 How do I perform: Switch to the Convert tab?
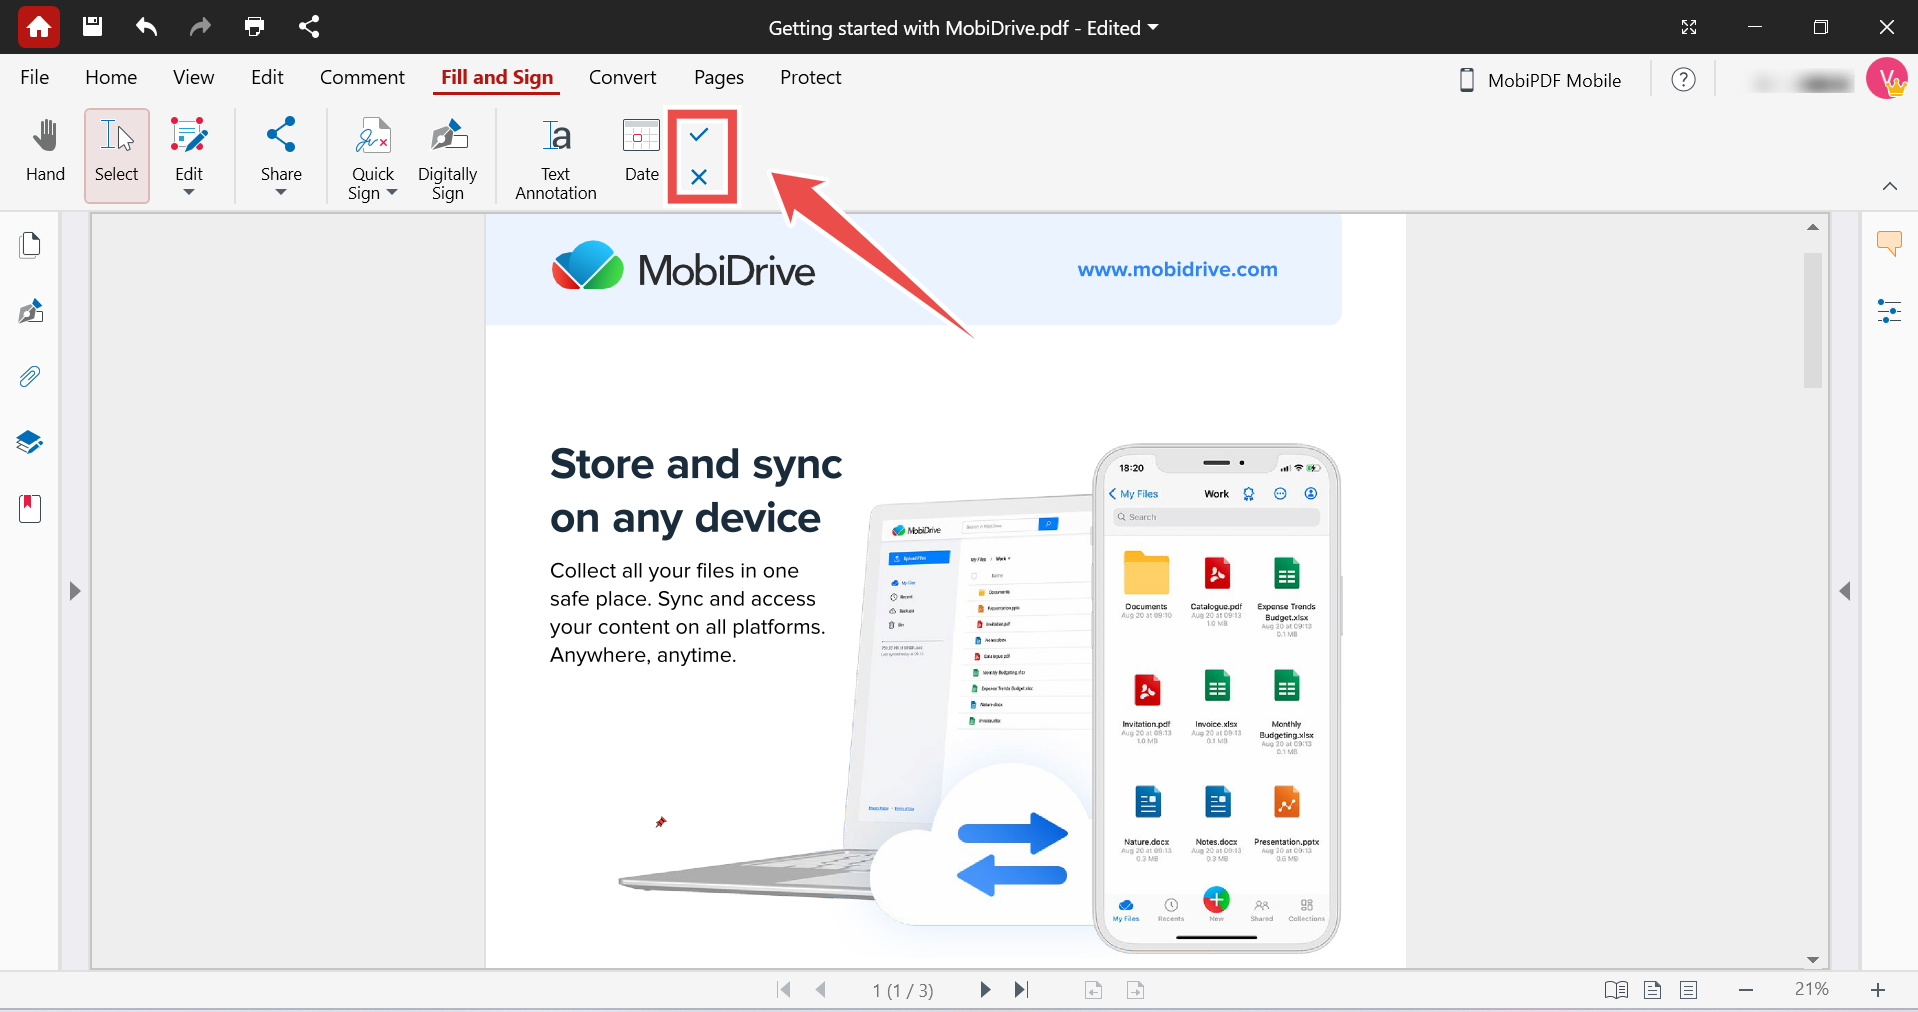coord(622,77)
